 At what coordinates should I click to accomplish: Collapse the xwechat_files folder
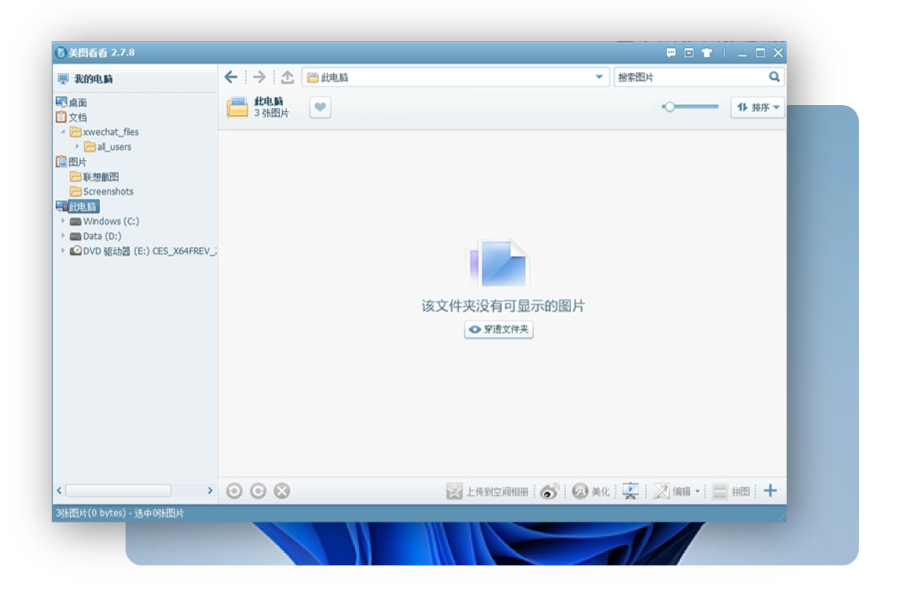63,132
